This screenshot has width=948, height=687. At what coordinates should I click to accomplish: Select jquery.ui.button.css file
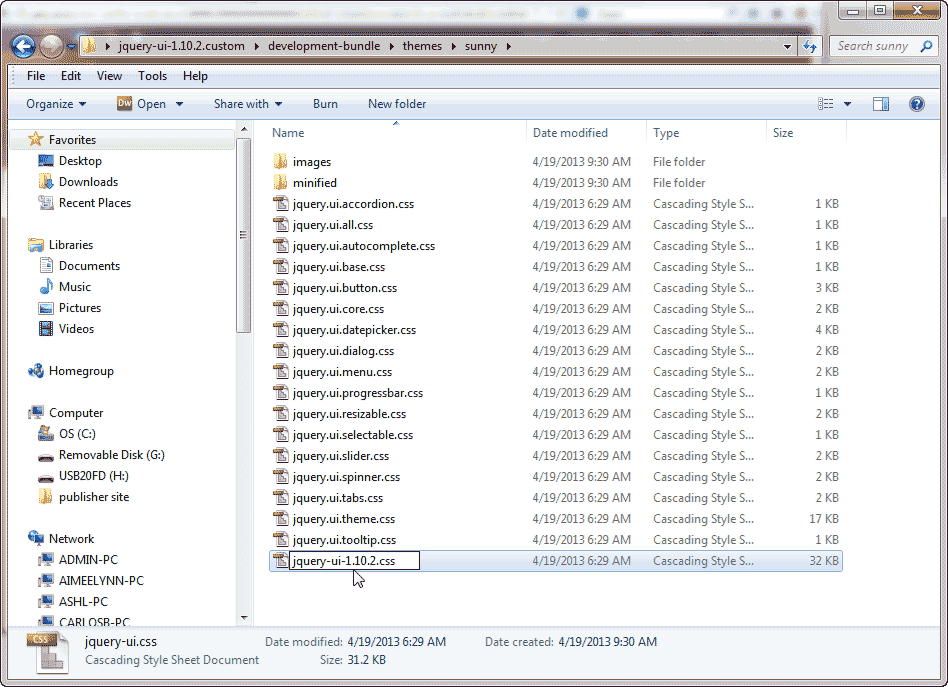click(345, 288)
